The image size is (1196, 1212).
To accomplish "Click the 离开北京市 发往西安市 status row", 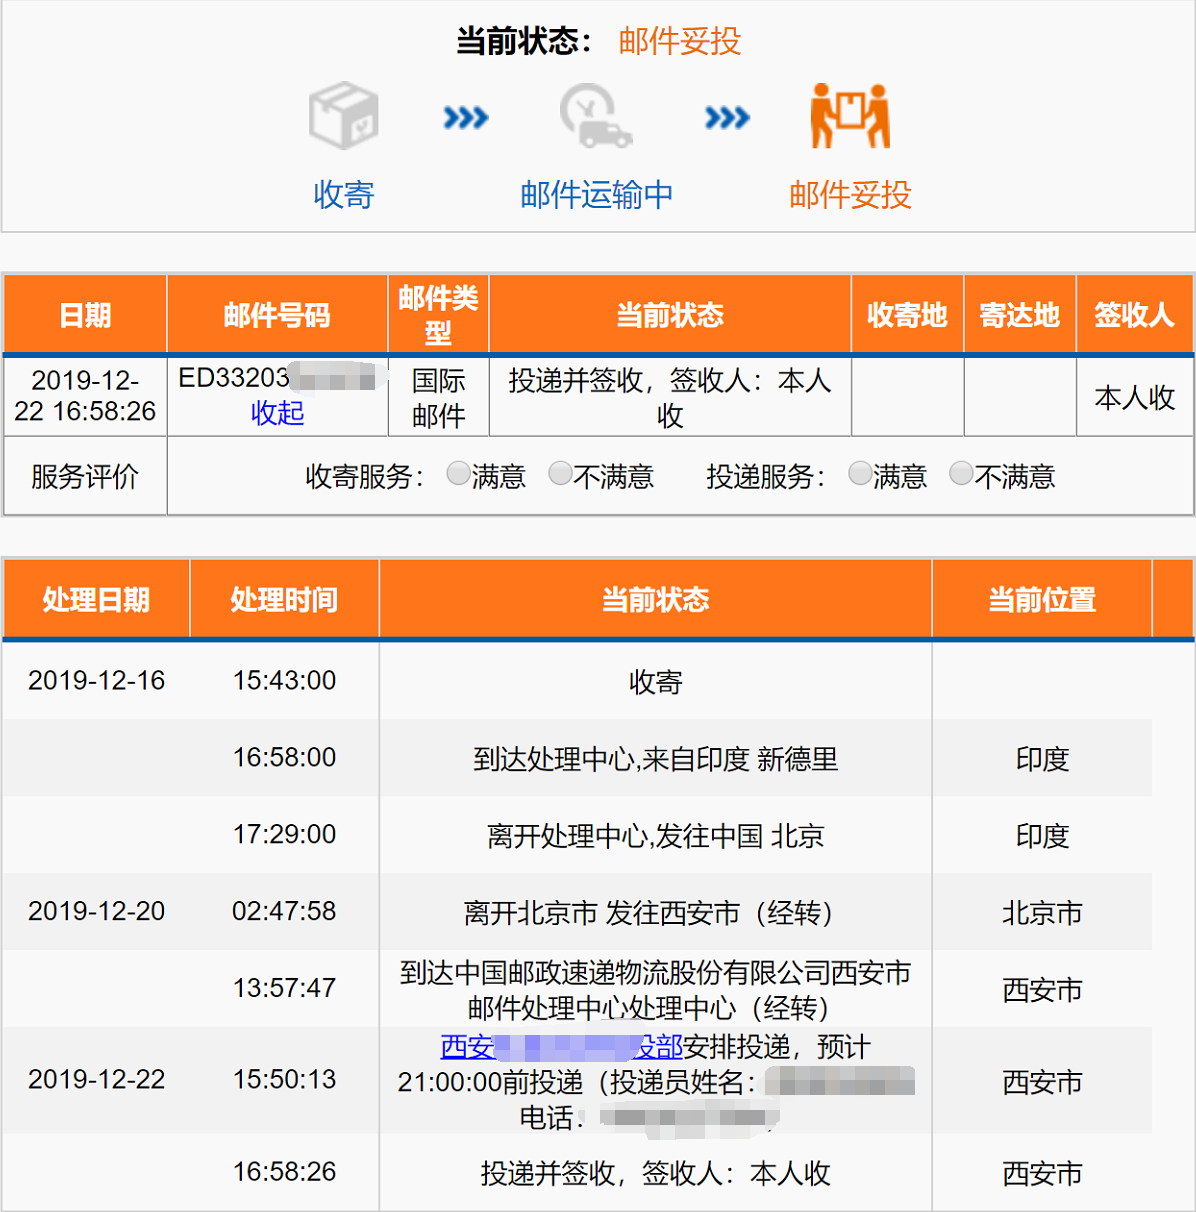I will (648, 912).
